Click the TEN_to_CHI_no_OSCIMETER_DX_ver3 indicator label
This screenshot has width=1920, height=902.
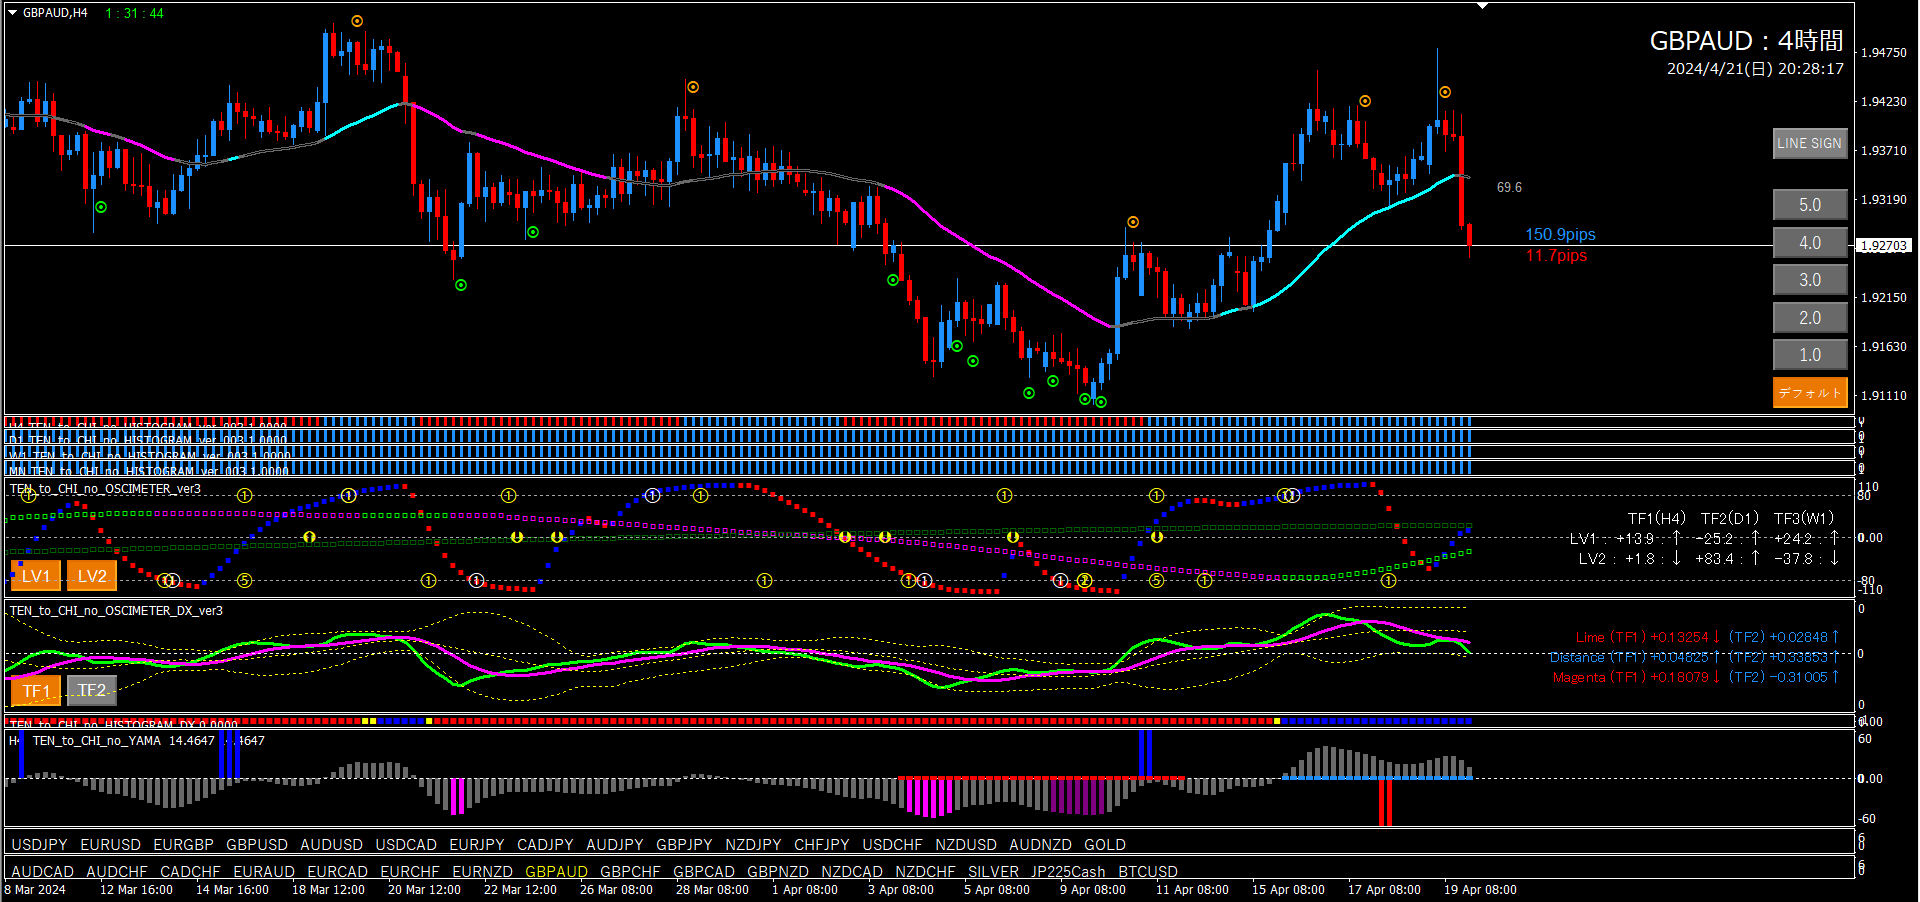coord(116,611)
